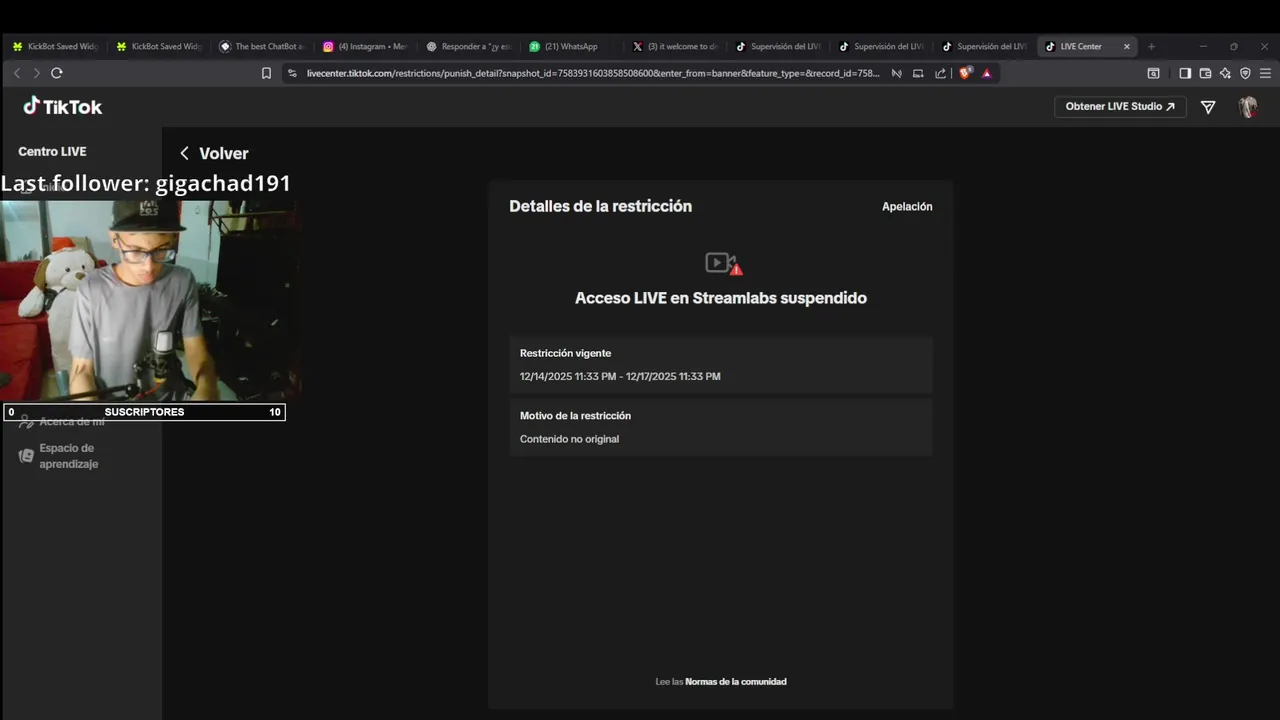Image resolution: width=1280 pixels, height=720 pixels.
Task: Click the TikTok logo
Action: coord(63,106)
